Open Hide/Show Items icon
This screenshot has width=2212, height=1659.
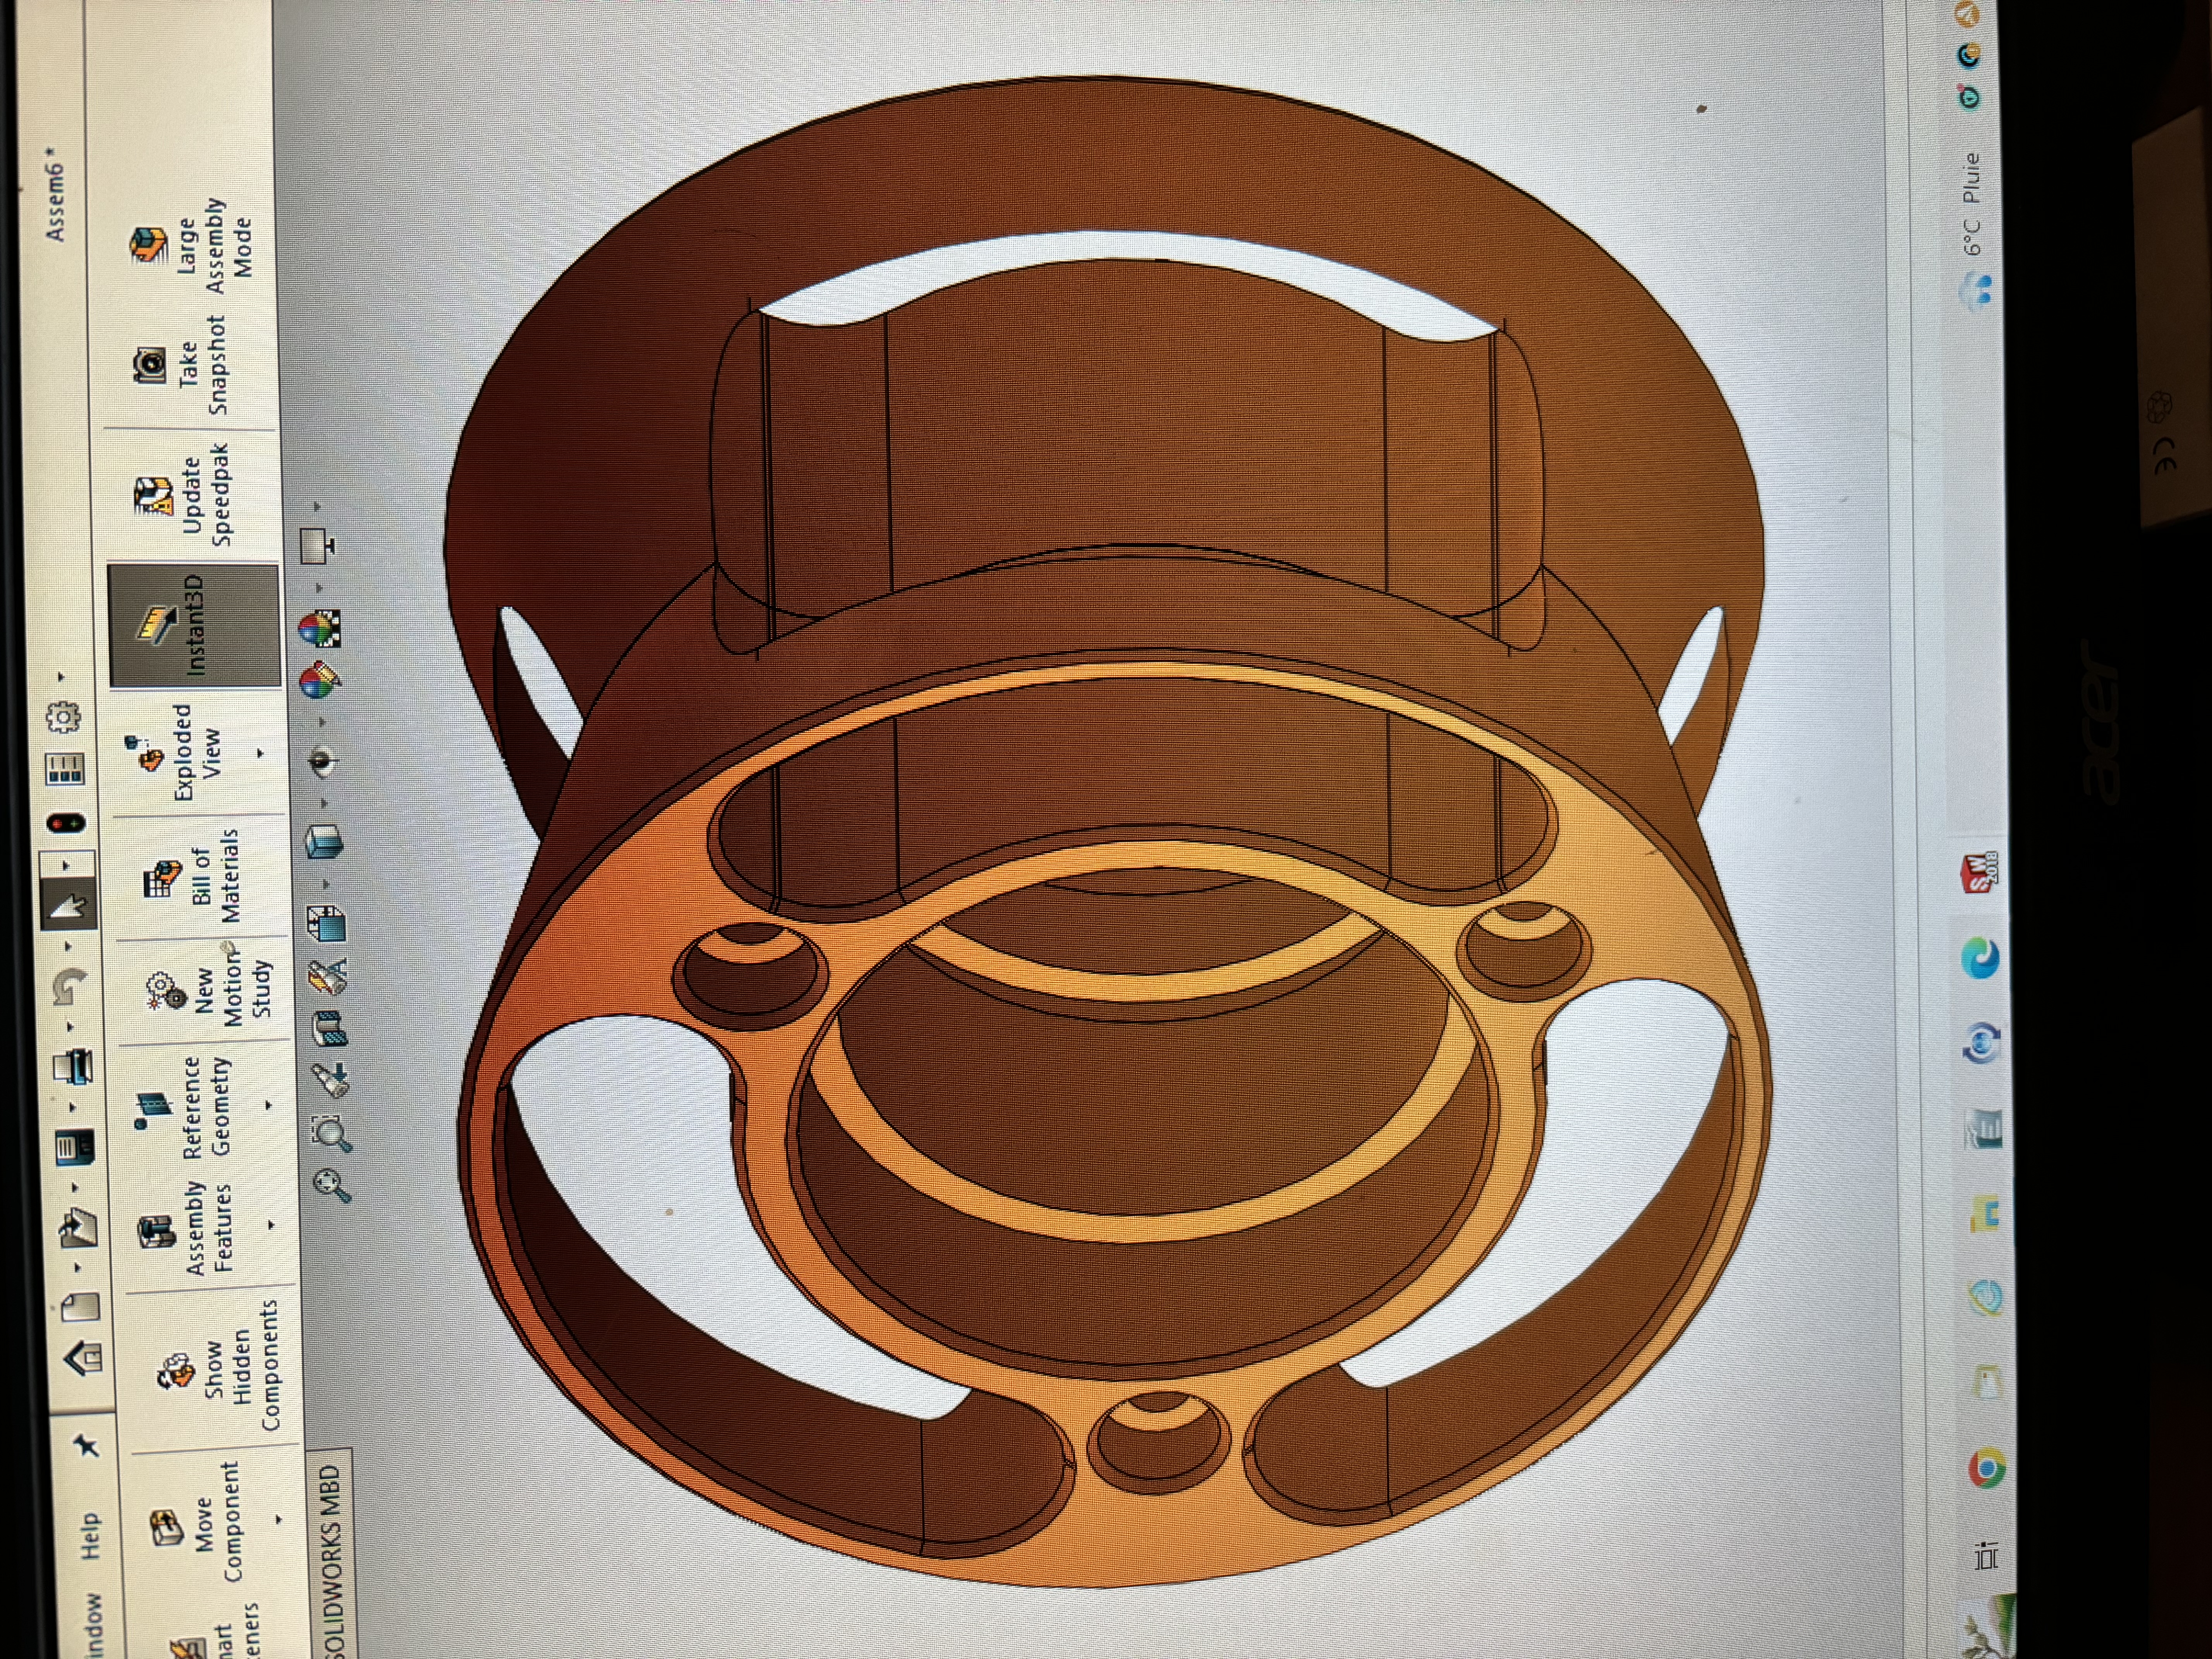pos(322,762)
